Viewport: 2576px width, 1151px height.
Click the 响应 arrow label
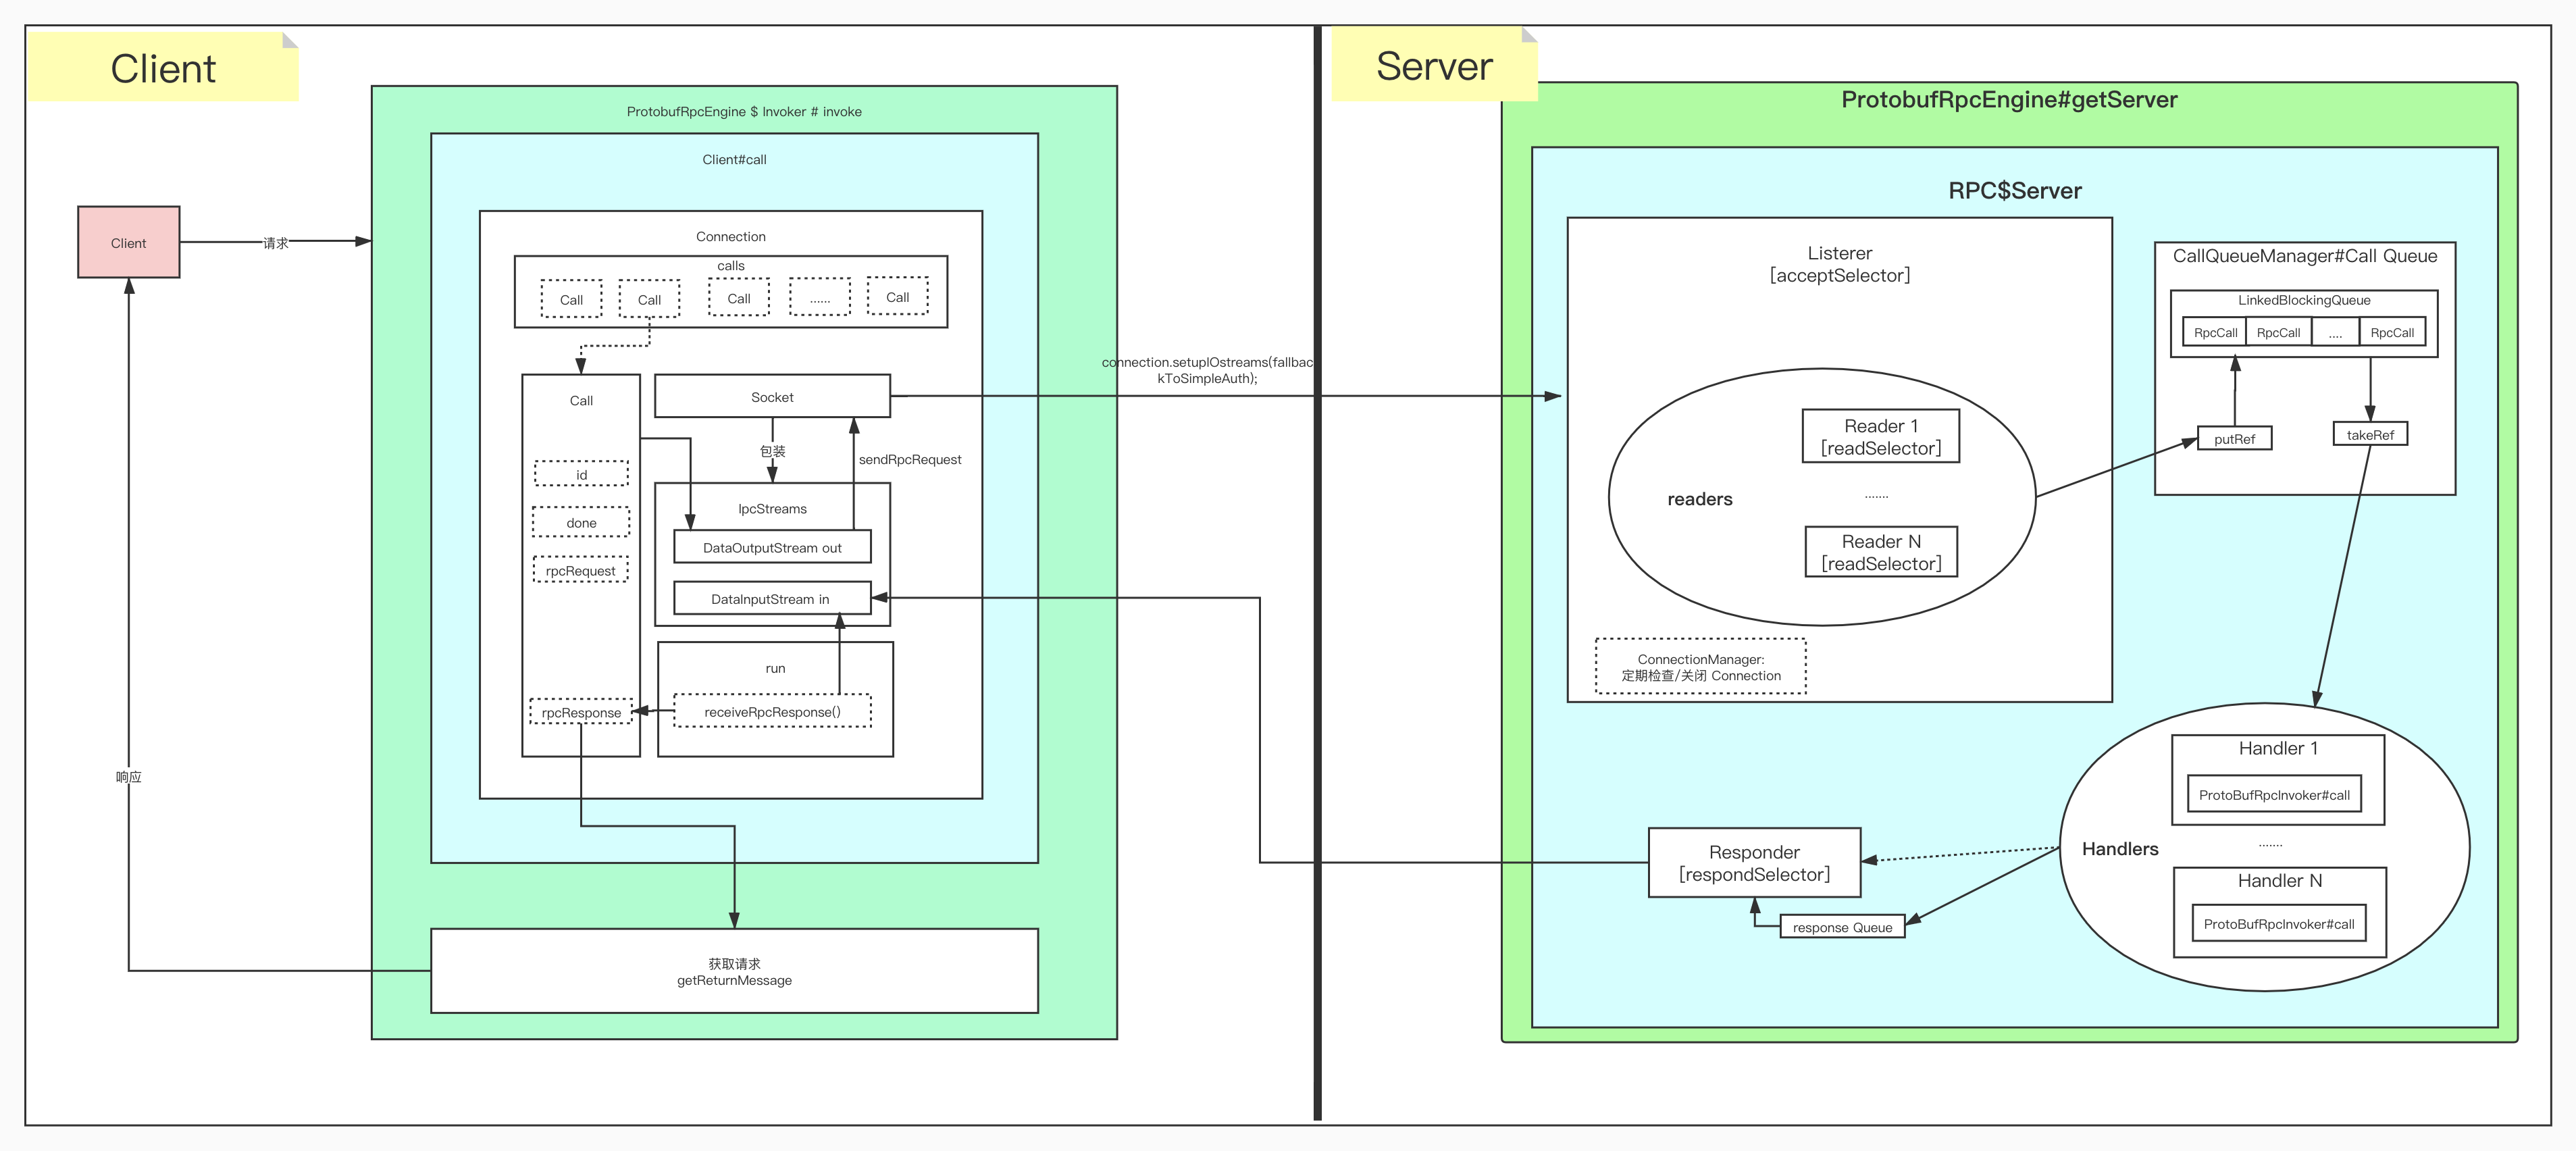pos(129,777)
